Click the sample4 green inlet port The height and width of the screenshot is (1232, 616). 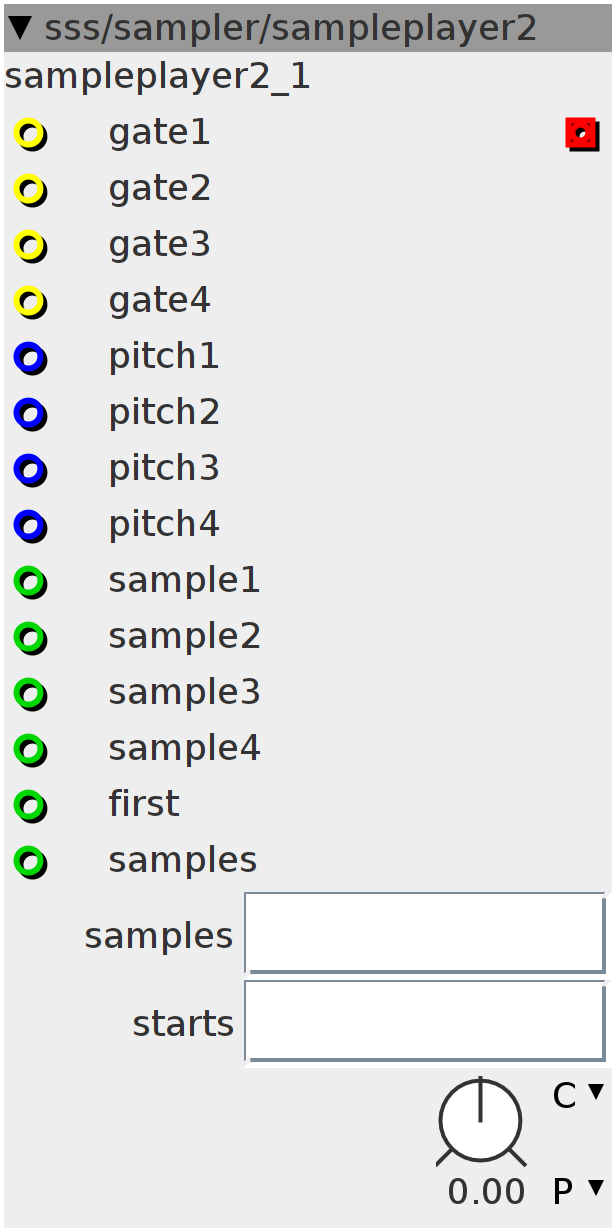click(x=30, y=749)
